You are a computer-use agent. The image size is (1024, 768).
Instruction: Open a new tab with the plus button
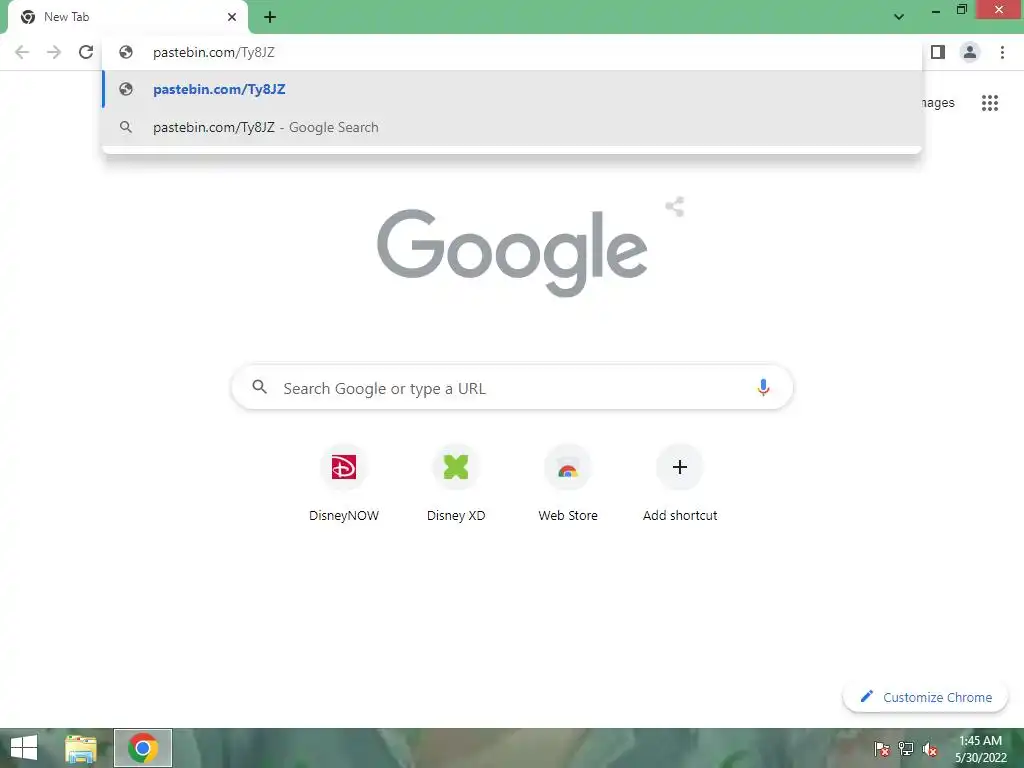coord(270,17)
